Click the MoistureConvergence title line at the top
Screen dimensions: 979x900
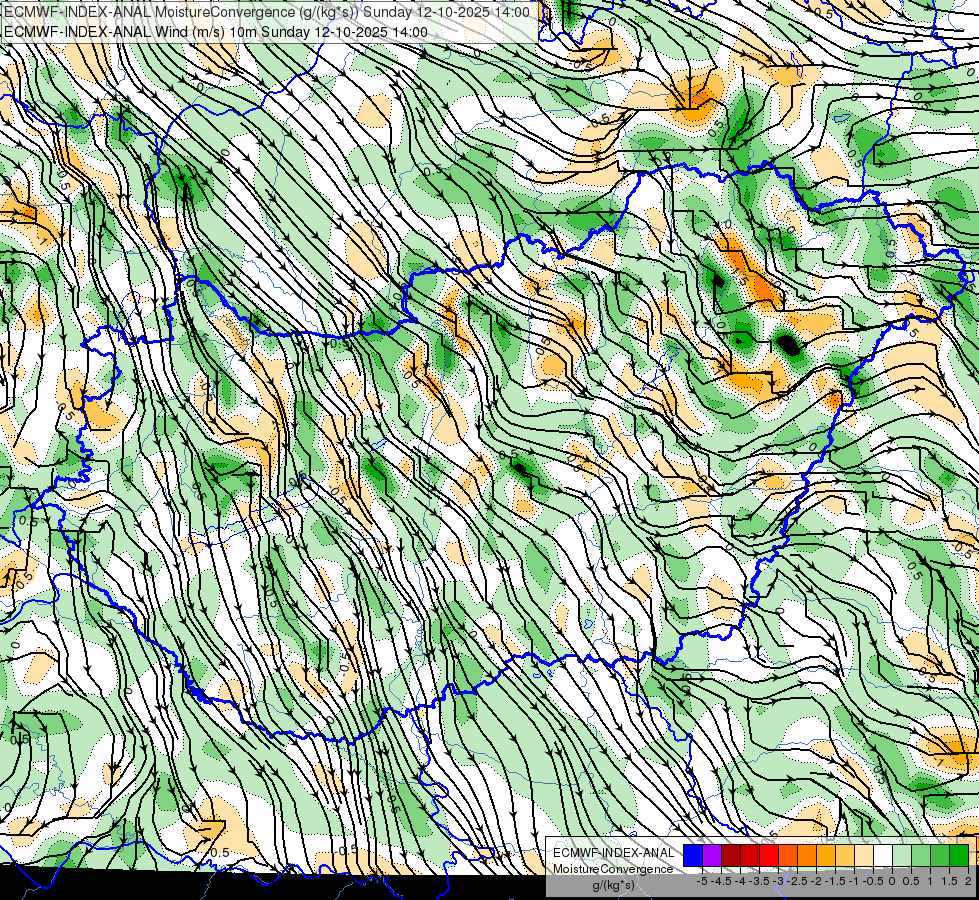(267, 12)
